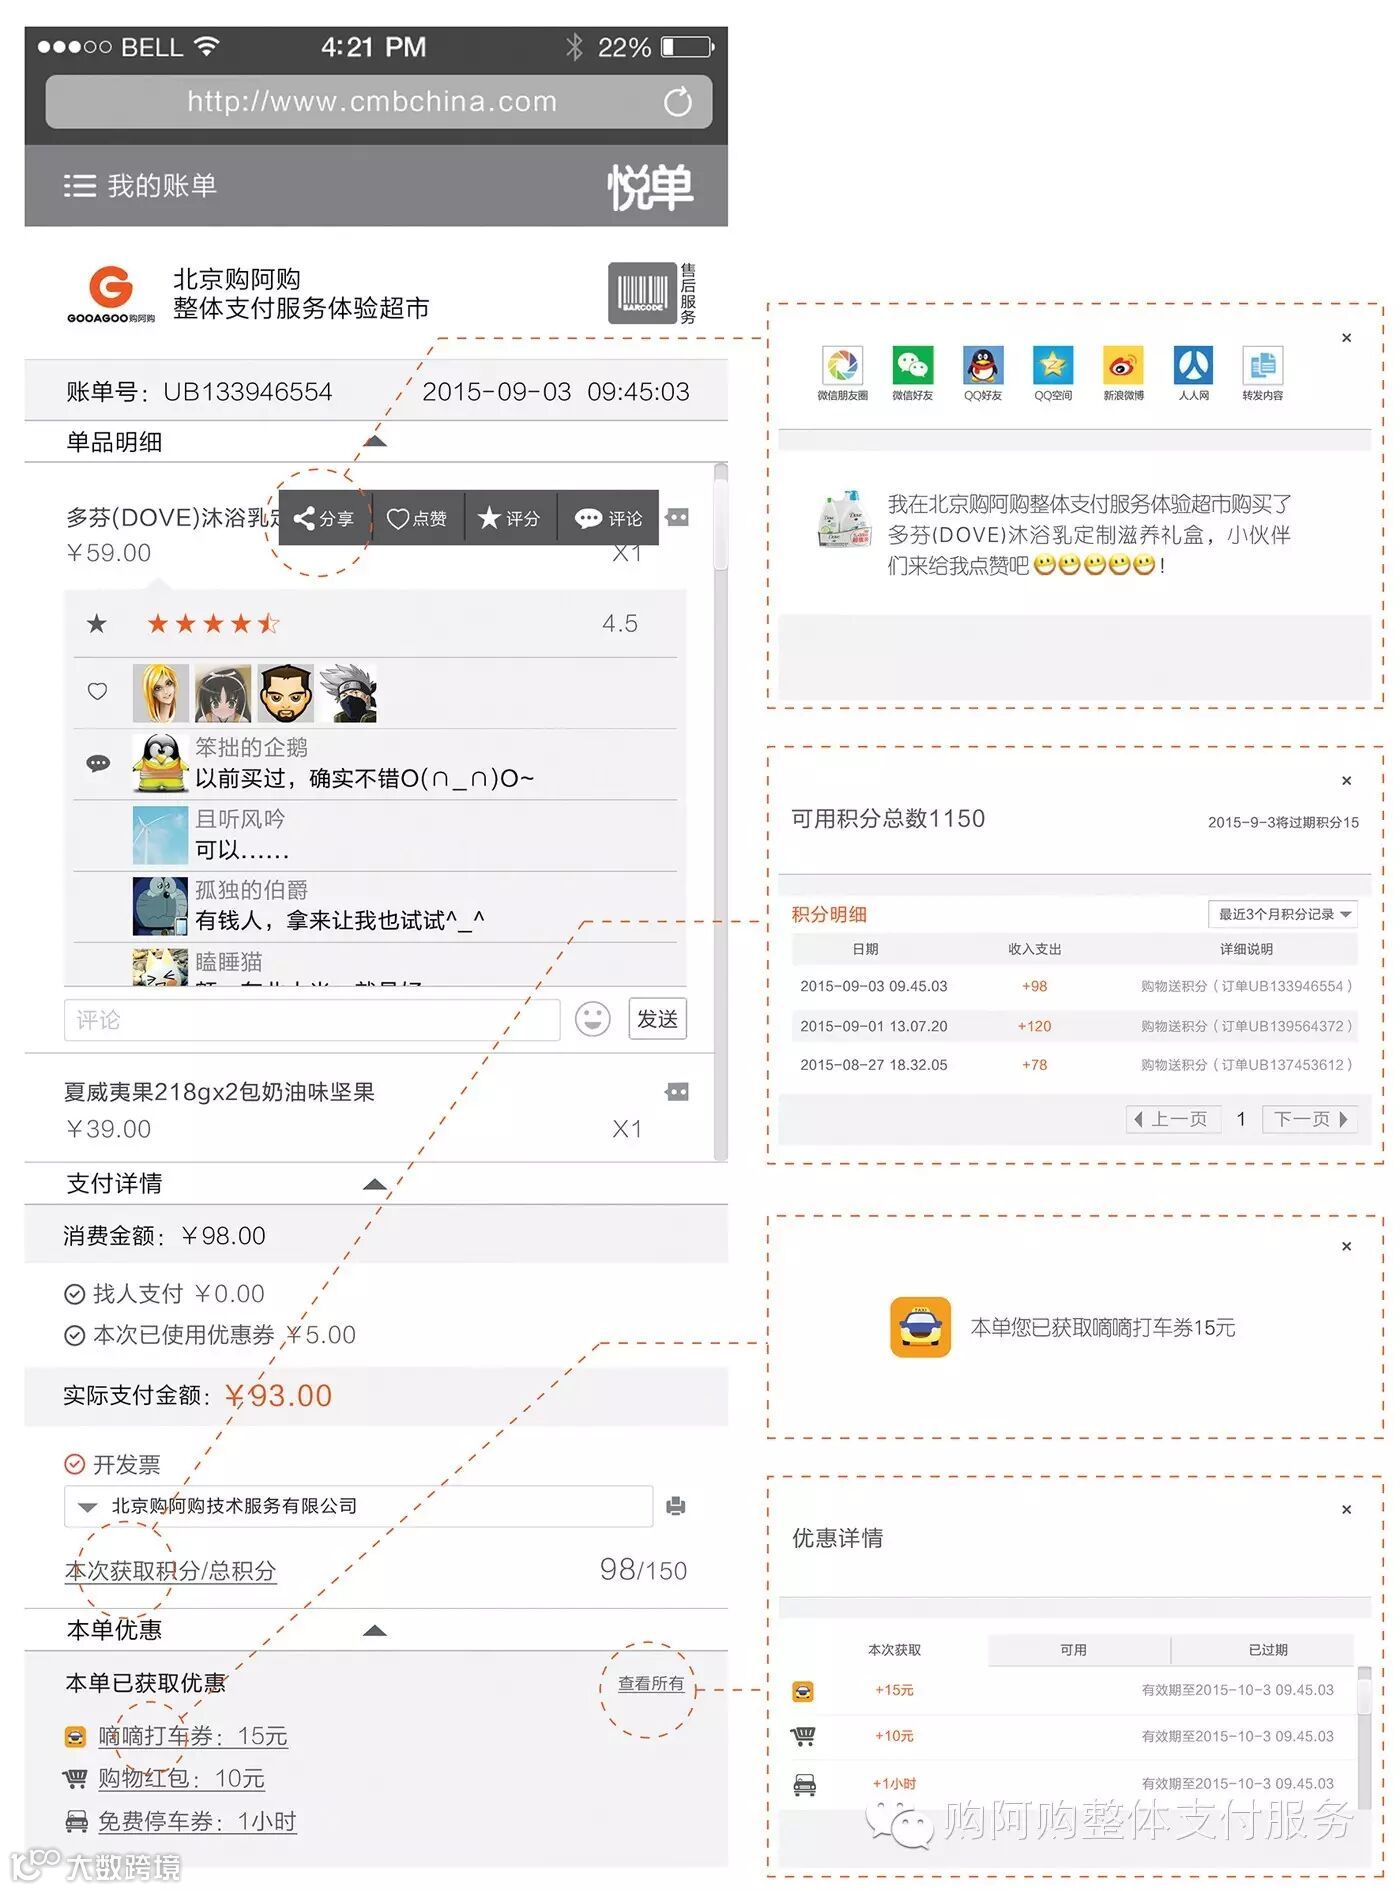
Task: Tap the 点赞 heart button
Action: pos(417,518)
